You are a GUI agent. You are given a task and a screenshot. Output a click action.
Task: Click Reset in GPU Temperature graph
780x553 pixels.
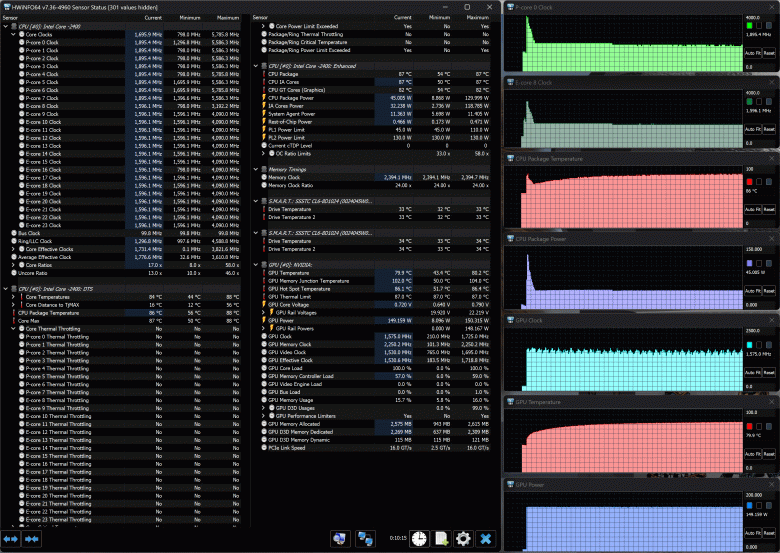pos(769,454)
